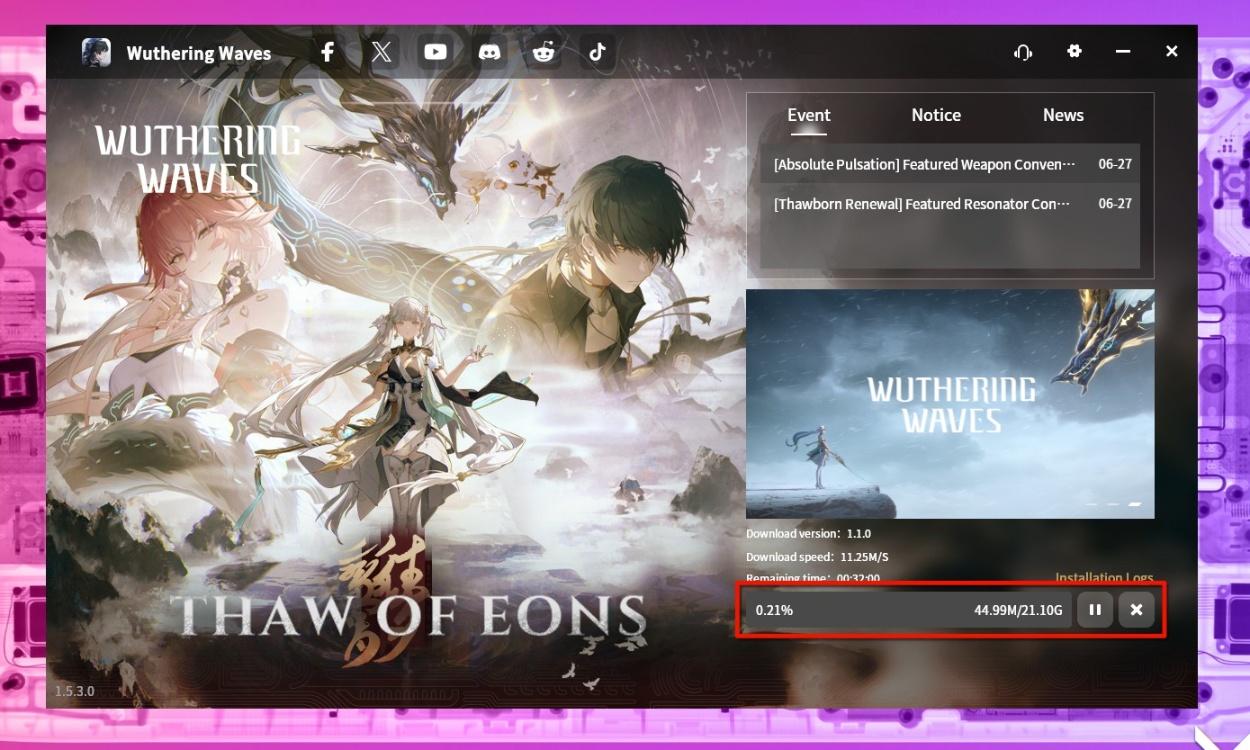Click the 0.21% progress percentage
Image resolution: width=1250 pixels, height=750 pixels.
(774, 610)
